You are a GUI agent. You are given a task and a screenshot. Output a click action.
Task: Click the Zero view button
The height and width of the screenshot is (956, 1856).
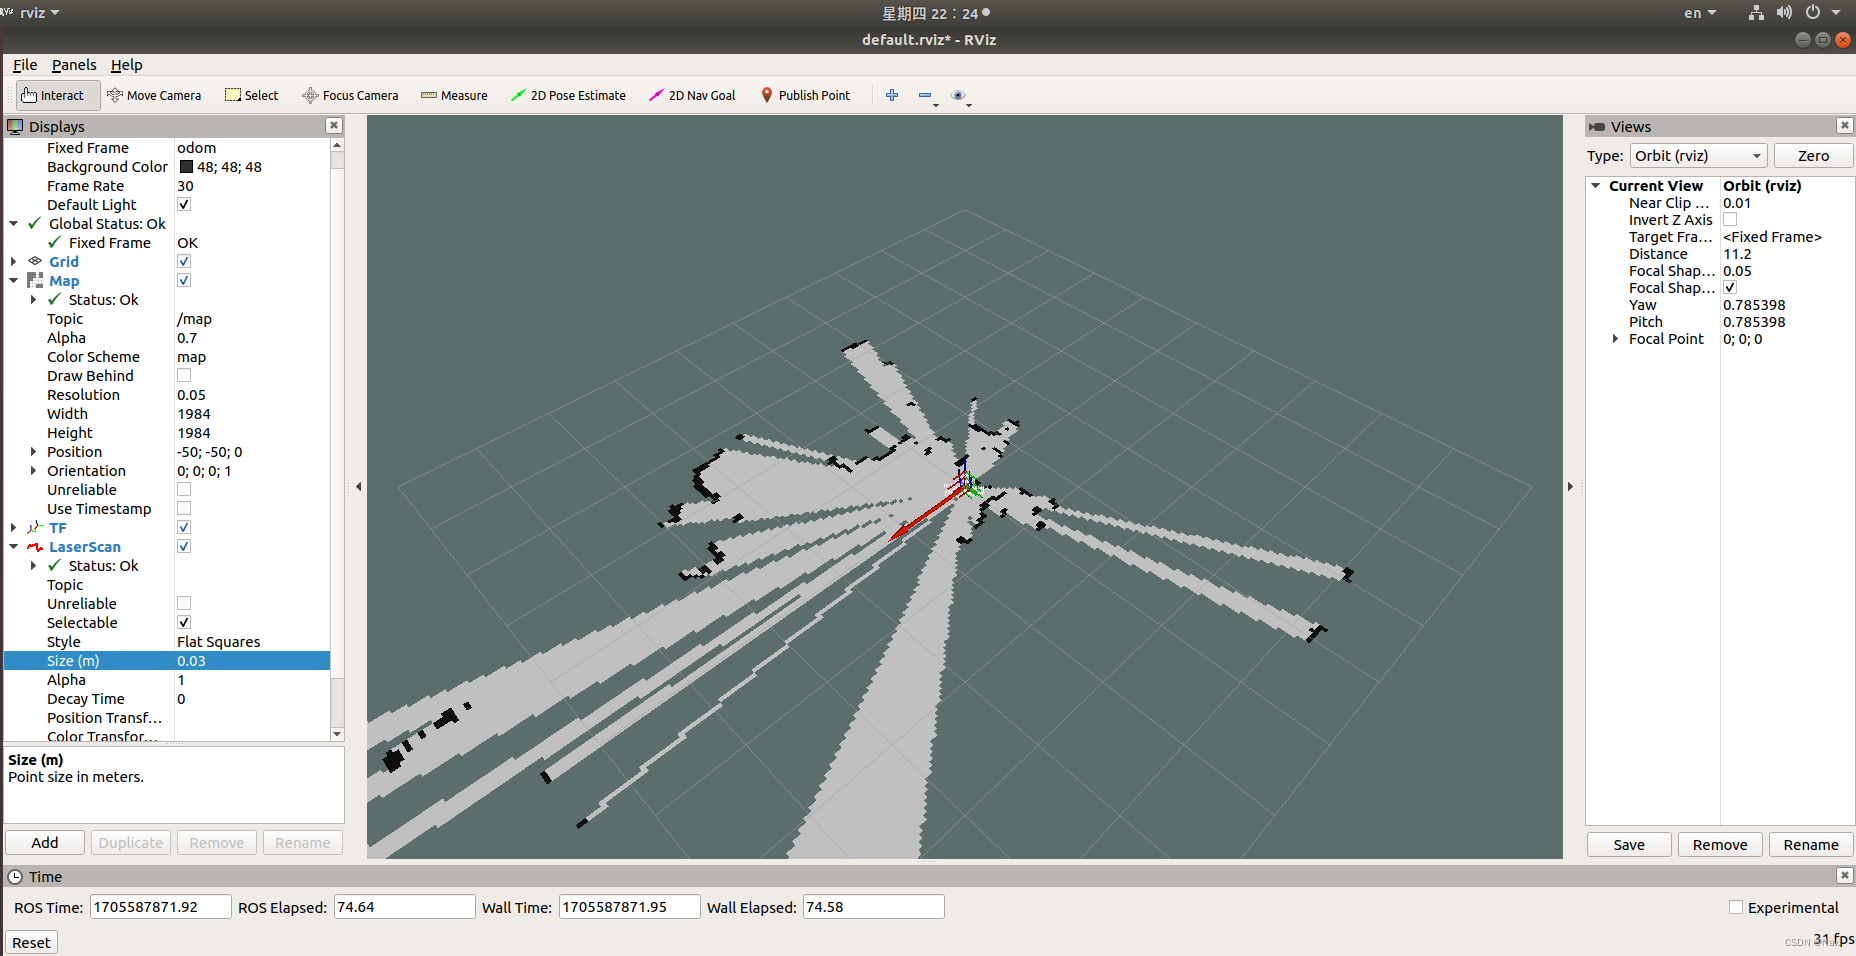pos(1813,156)
